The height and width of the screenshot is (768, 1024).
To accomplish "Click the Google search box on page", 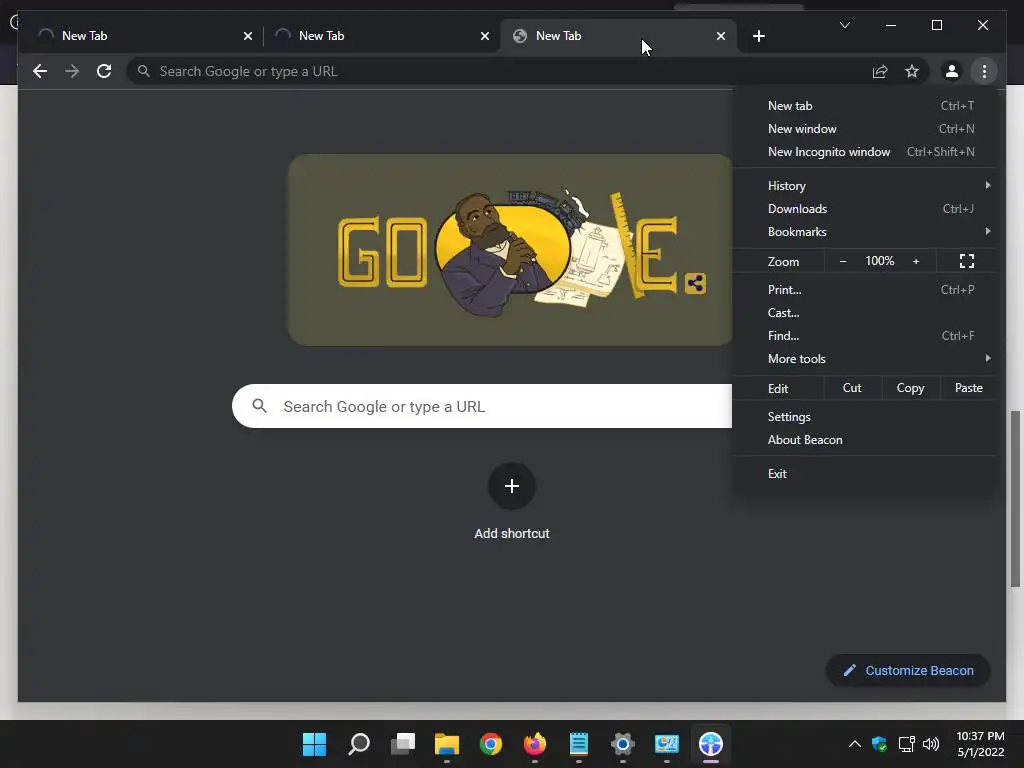I will pos(483,406).
